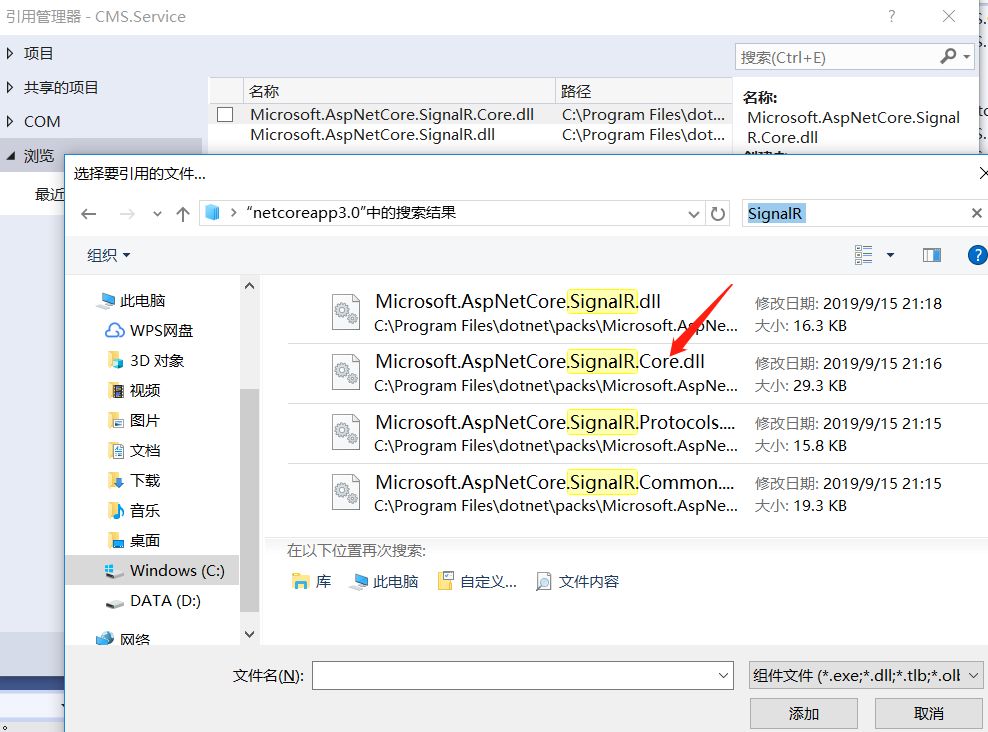This screenshot has height=732, width=988.
Task: Change the view layout icon
Action: (x=863, y=254)
